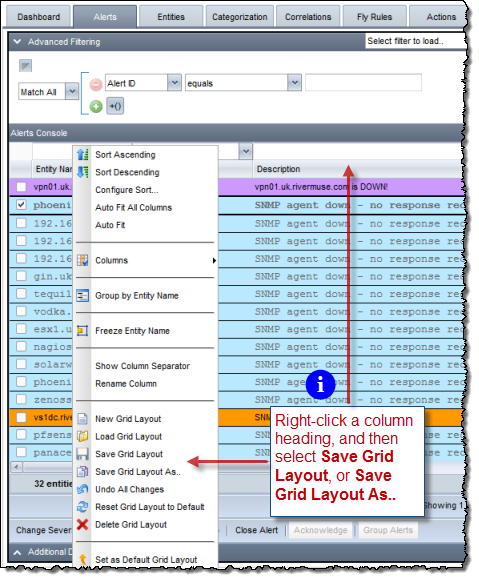Tick the orange vs1dc row checkbox
The width and height of the screenshot is (479, 583).
21,418
